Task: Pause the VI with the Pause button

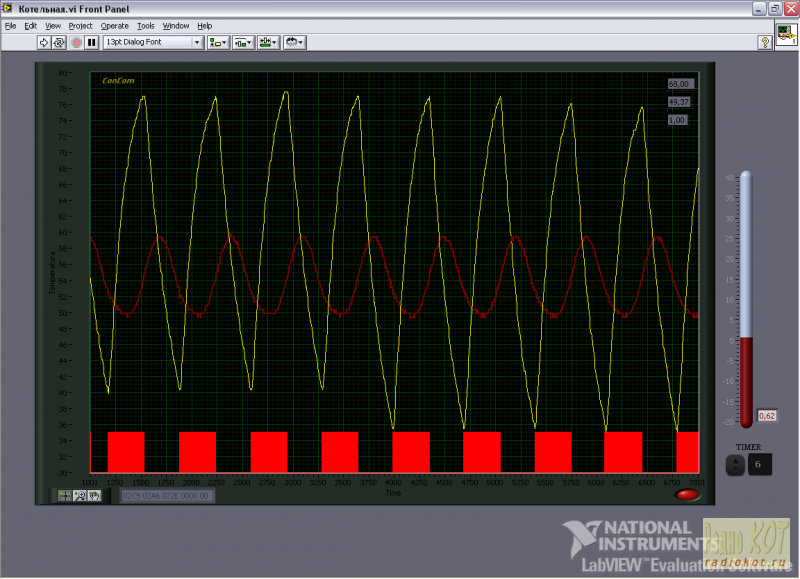Action: (x=92, y=42)
